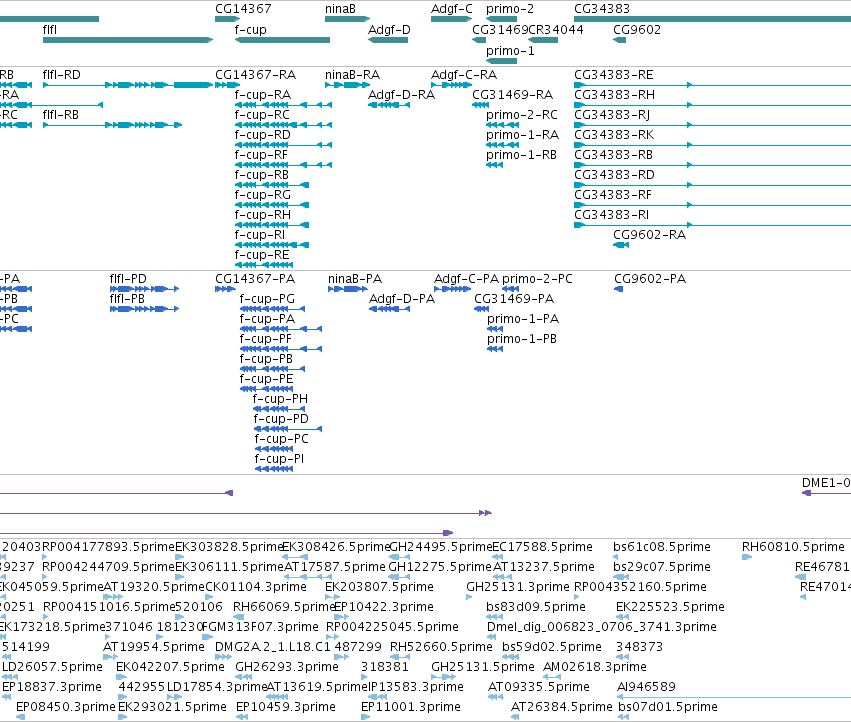
Task: Select transcript f-cup-RE
Action: click(x=264, y=265)
